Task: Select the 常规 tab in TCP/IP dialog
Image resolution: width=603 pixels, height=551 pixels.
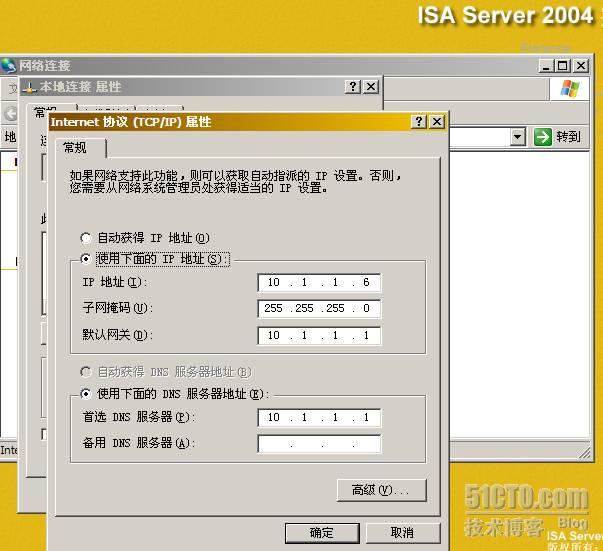Action: click(80, 148)
